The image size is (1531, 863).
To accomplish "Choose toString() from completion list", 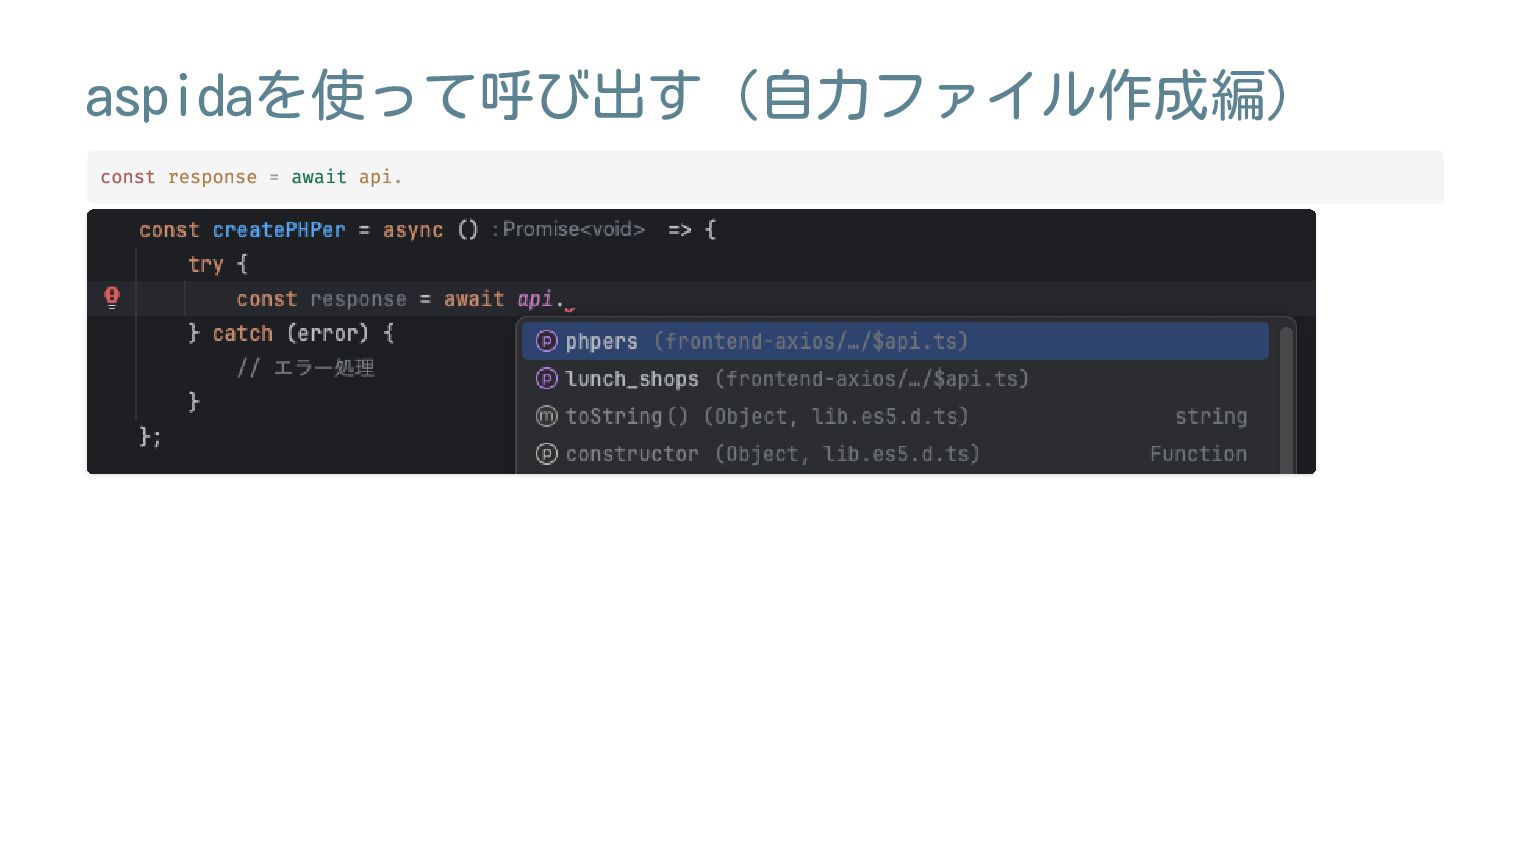I will pos(895,416).
